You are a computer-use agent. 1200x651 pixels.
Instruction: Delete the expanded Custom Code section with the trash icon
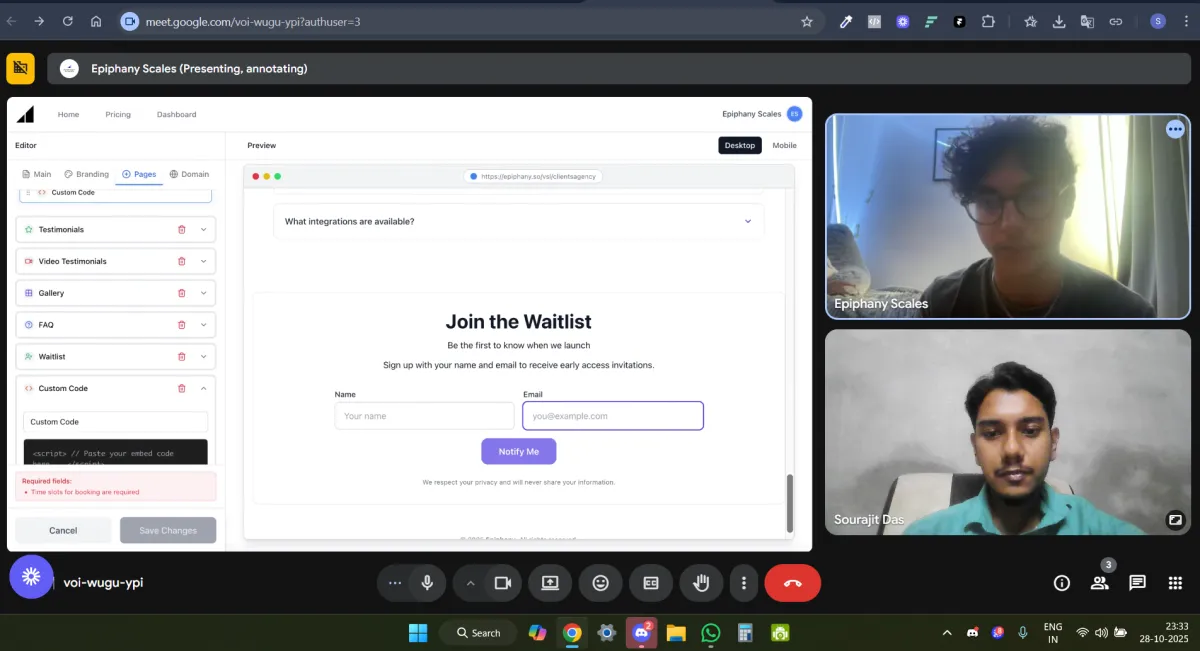(x=181, y=388)
